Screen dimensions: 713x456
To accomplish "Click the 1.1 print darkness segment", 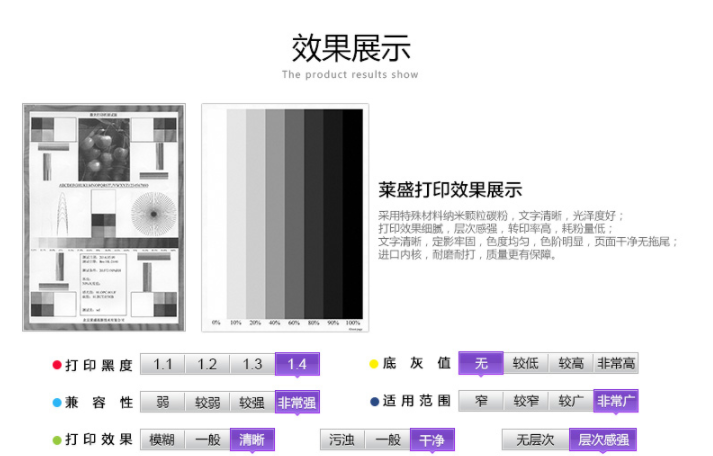I will point(163,364).
